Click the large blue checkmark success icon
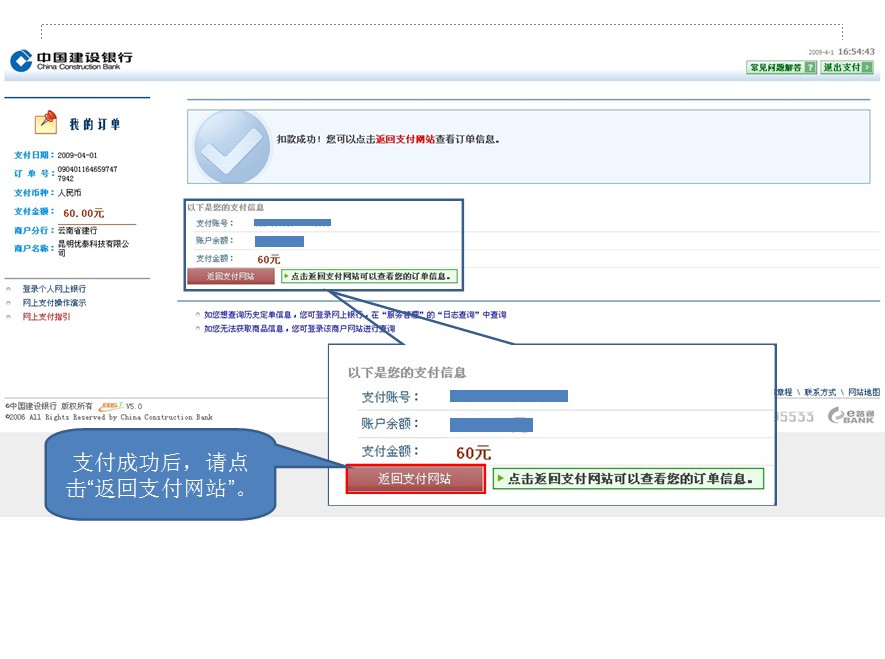The width and height of the screenshot is (885, 659). point(232,147)
